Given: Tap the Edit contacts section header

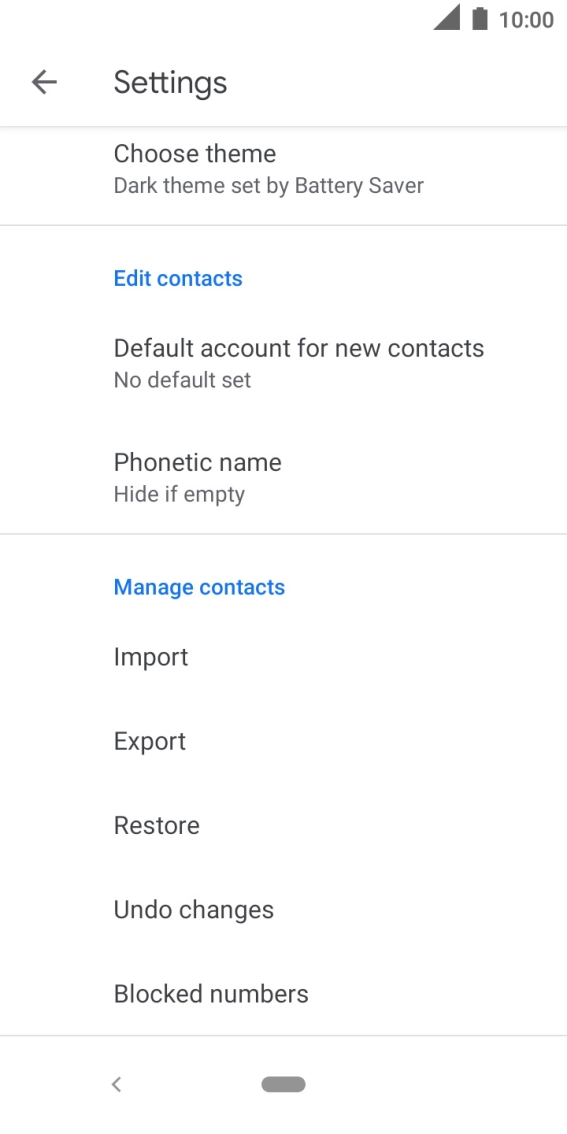Looking at the screenshot, I should [x=178, y=278].
